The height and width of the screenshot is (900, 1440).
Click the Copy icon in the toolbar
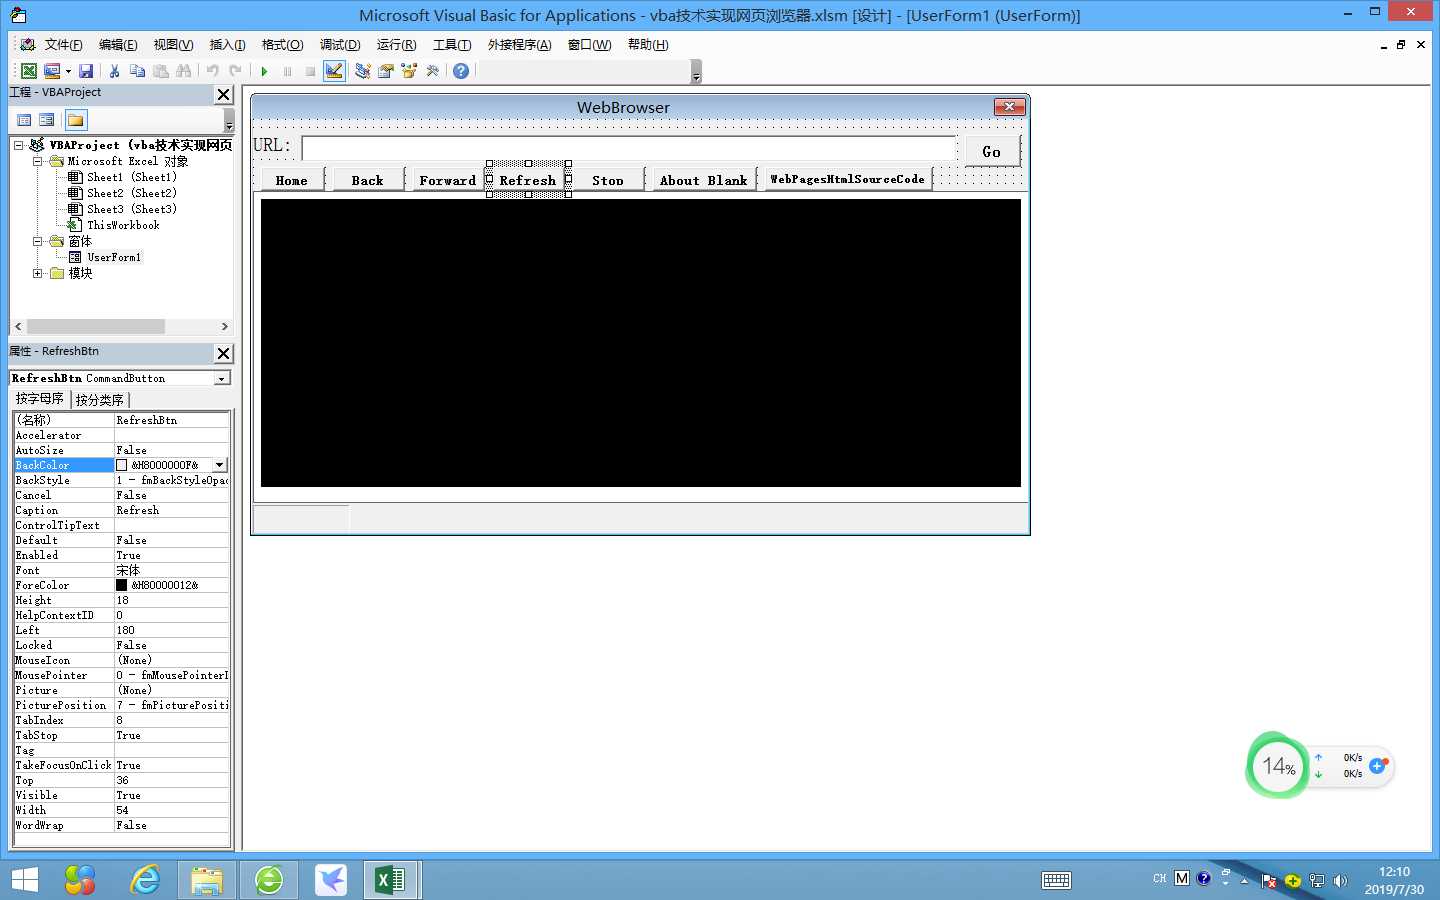tap(137, 71)
